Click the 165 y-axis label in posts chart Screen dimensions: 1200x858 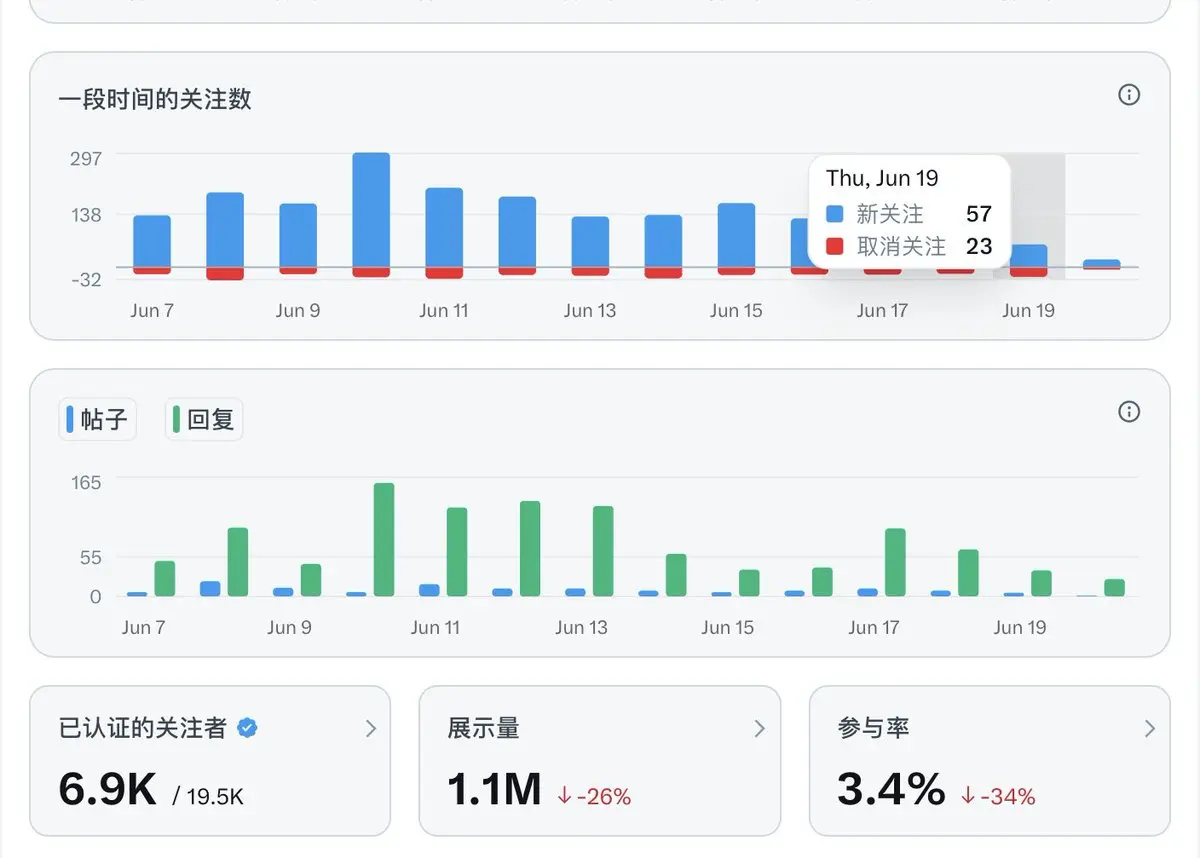[x=86, y=482]
